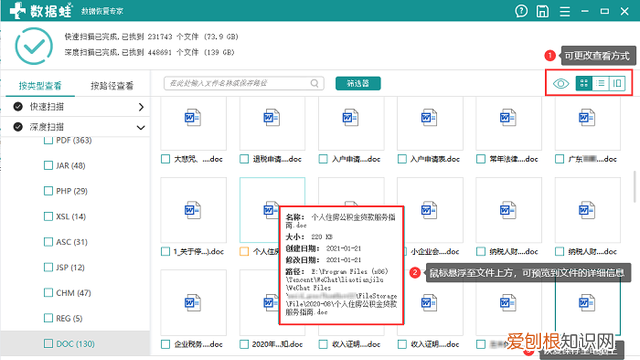Tick the JSP (12) type checkbox

[x=48, y=267]
